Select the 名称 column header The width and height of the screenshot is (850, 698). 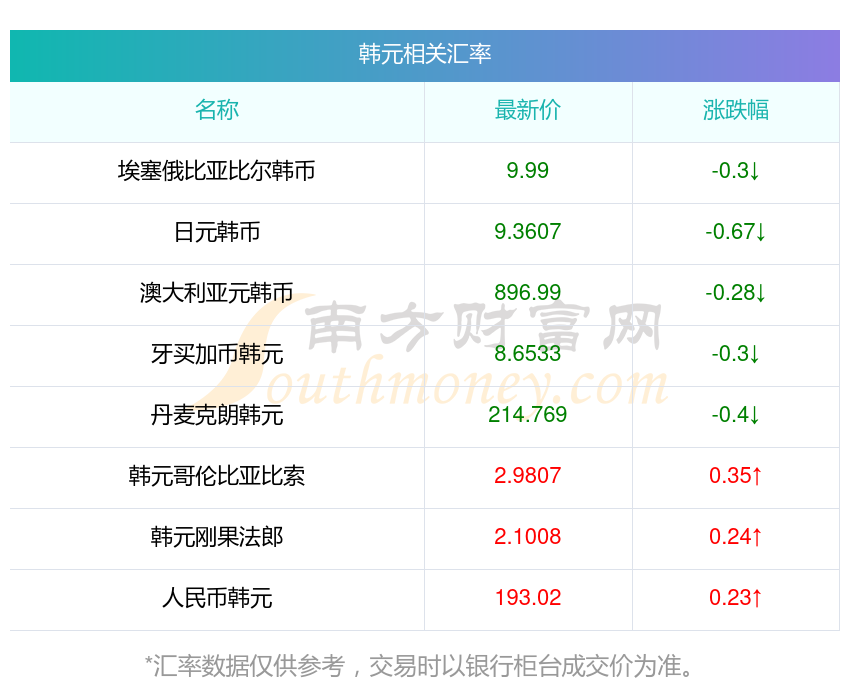(x=217, y=110)
